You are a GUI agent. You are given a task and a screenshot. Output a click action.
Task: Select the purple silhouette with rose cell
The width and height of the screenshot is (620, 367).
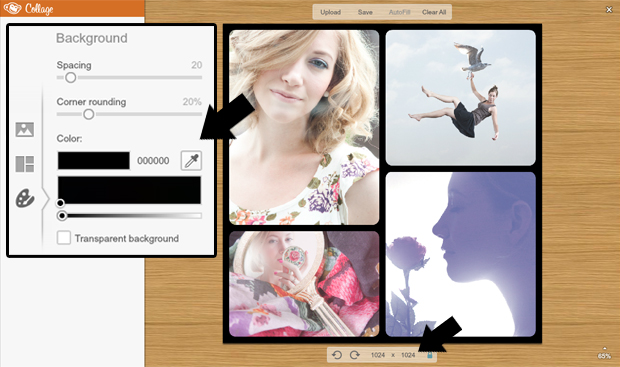click(x=461, y=254)
